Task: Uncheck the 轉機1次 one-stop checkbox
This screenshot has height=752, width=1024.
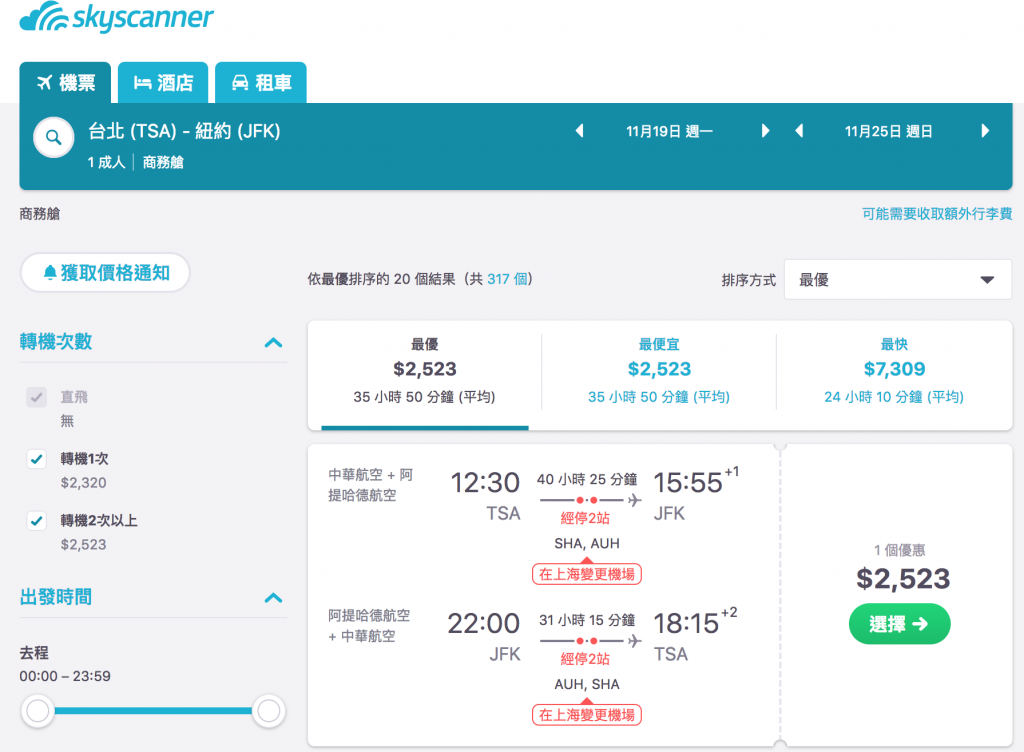Action: (x=37, y=459)
